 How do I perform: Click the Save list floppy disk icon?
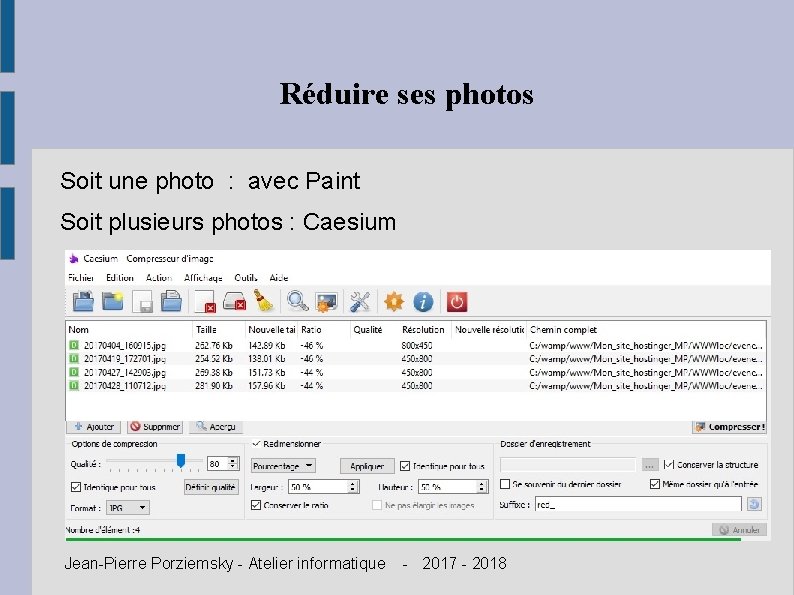(x=142, y=302)
